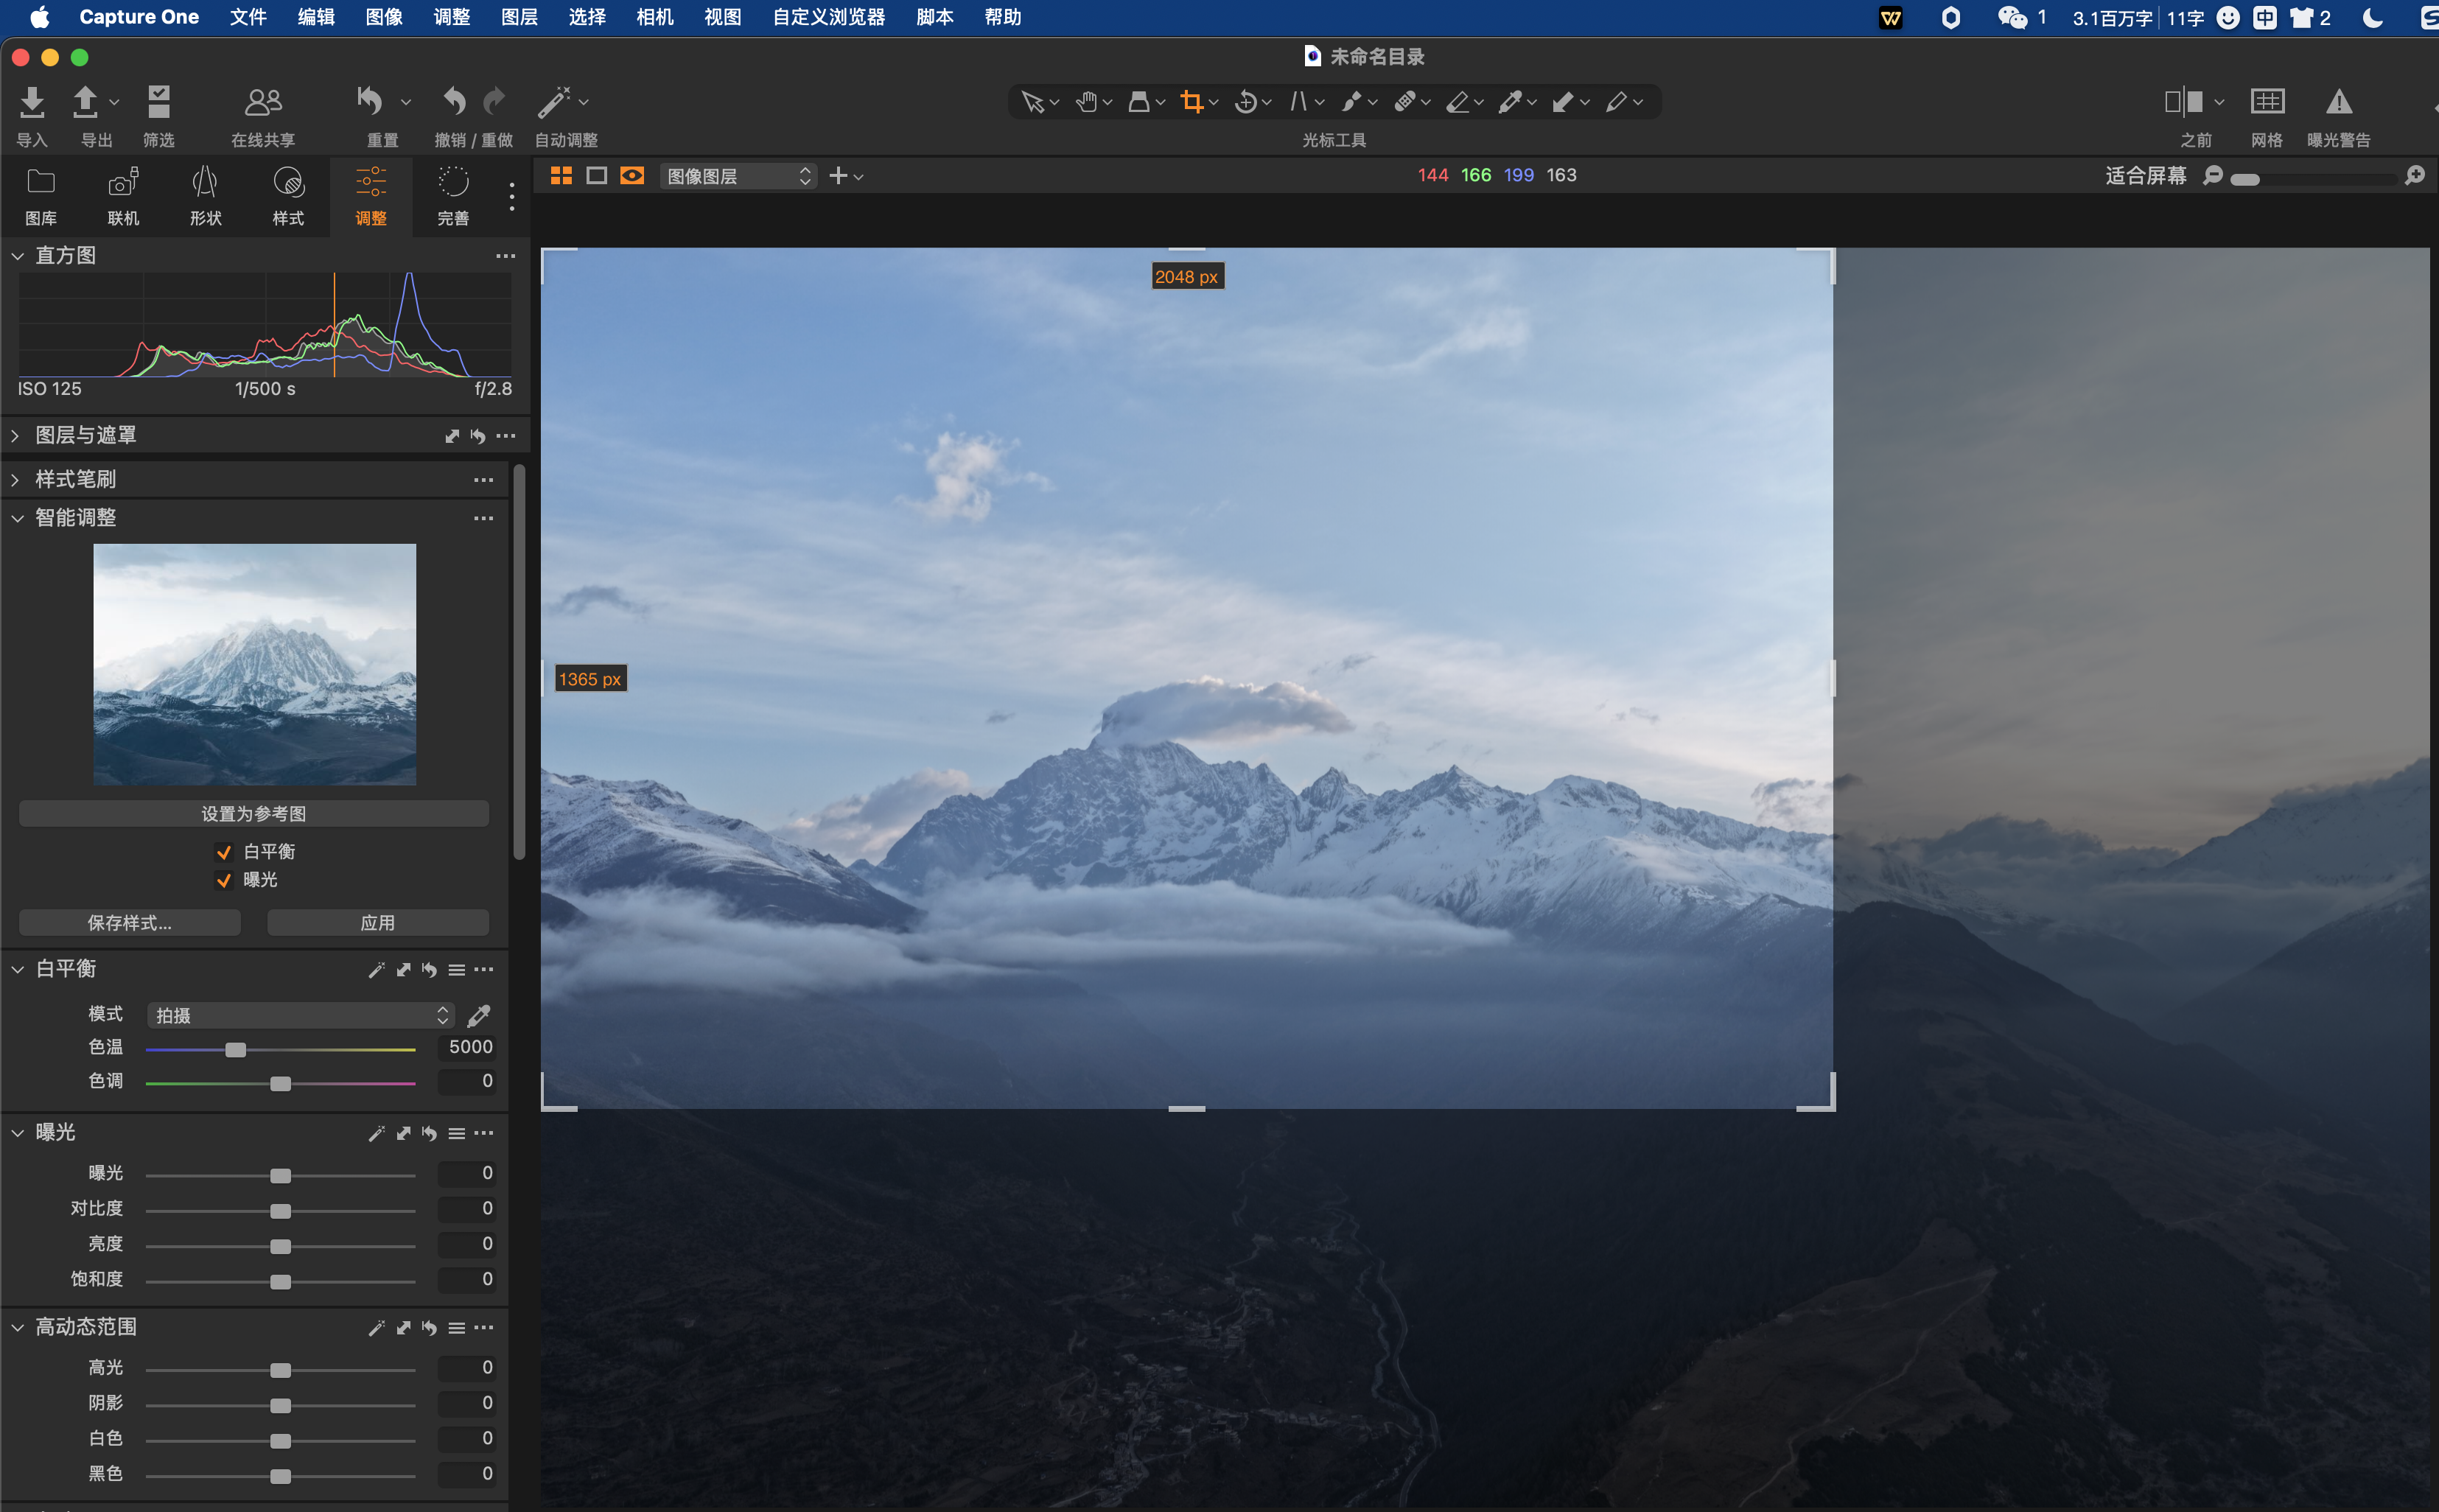The width and height of the screenshot is (2439, 1512).
Task: Open the 联机 tool tab
Action: pos(123,197)
